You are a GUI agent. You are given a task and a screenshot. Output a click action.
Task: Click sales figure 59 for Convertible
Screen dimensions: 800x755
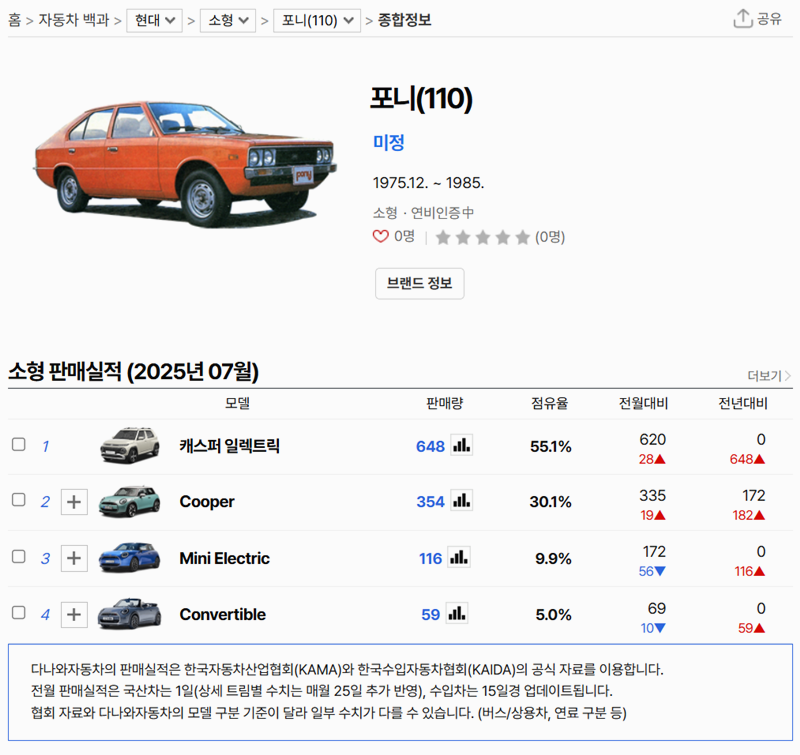point(431,615)
